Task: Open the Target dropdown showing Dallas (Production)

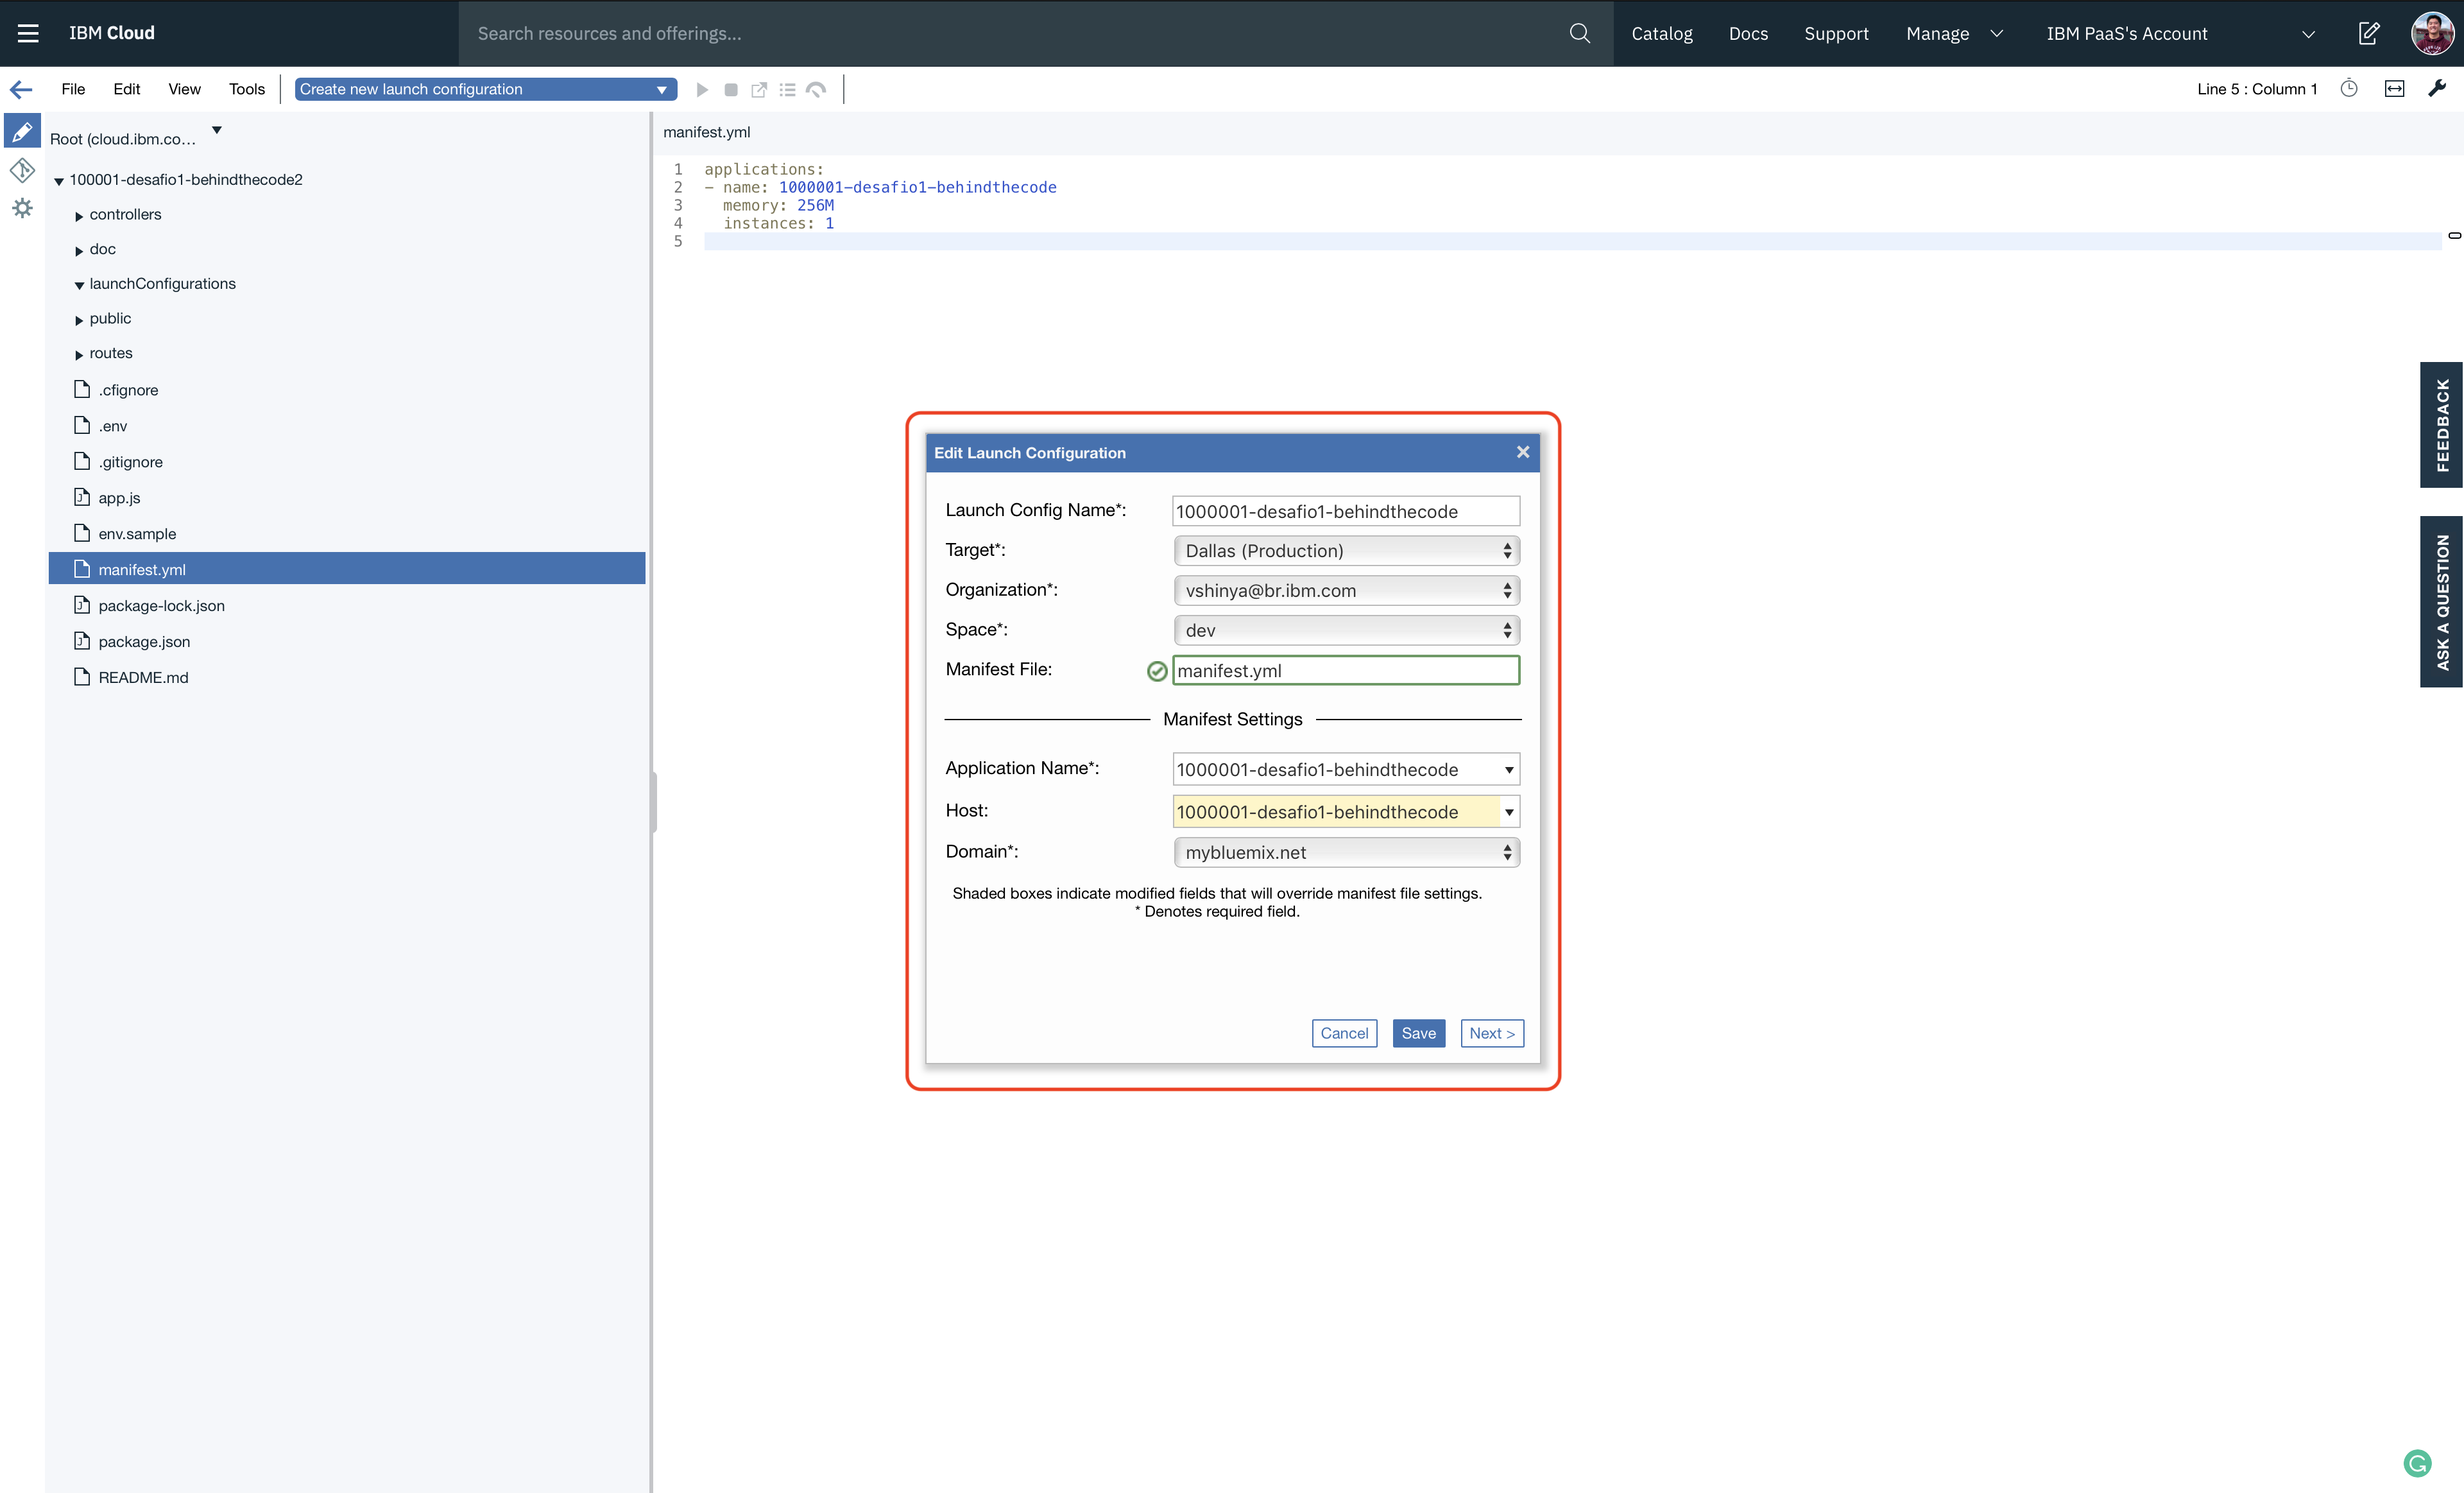Action: pos(1346,551)
